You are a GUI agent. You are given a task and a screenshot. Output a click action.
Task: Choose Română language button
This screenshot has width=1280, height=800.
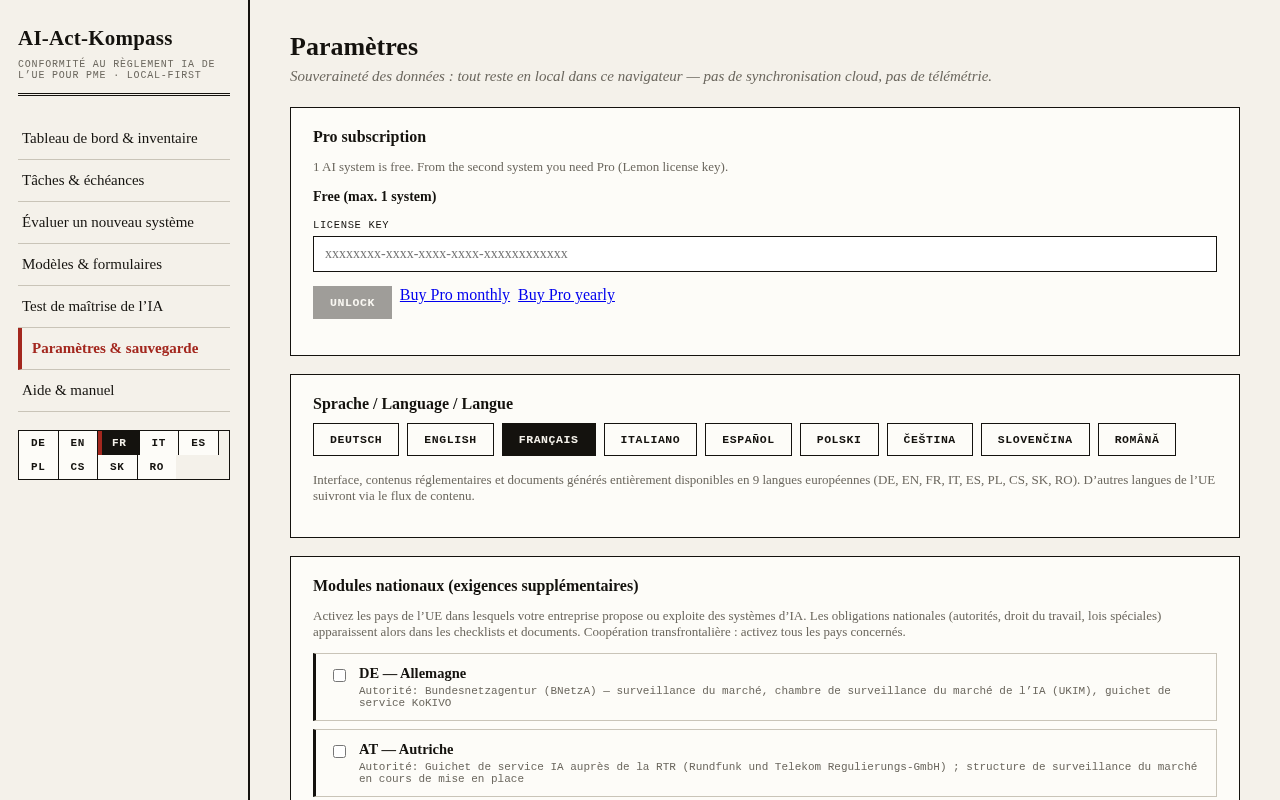point(1137,440)
